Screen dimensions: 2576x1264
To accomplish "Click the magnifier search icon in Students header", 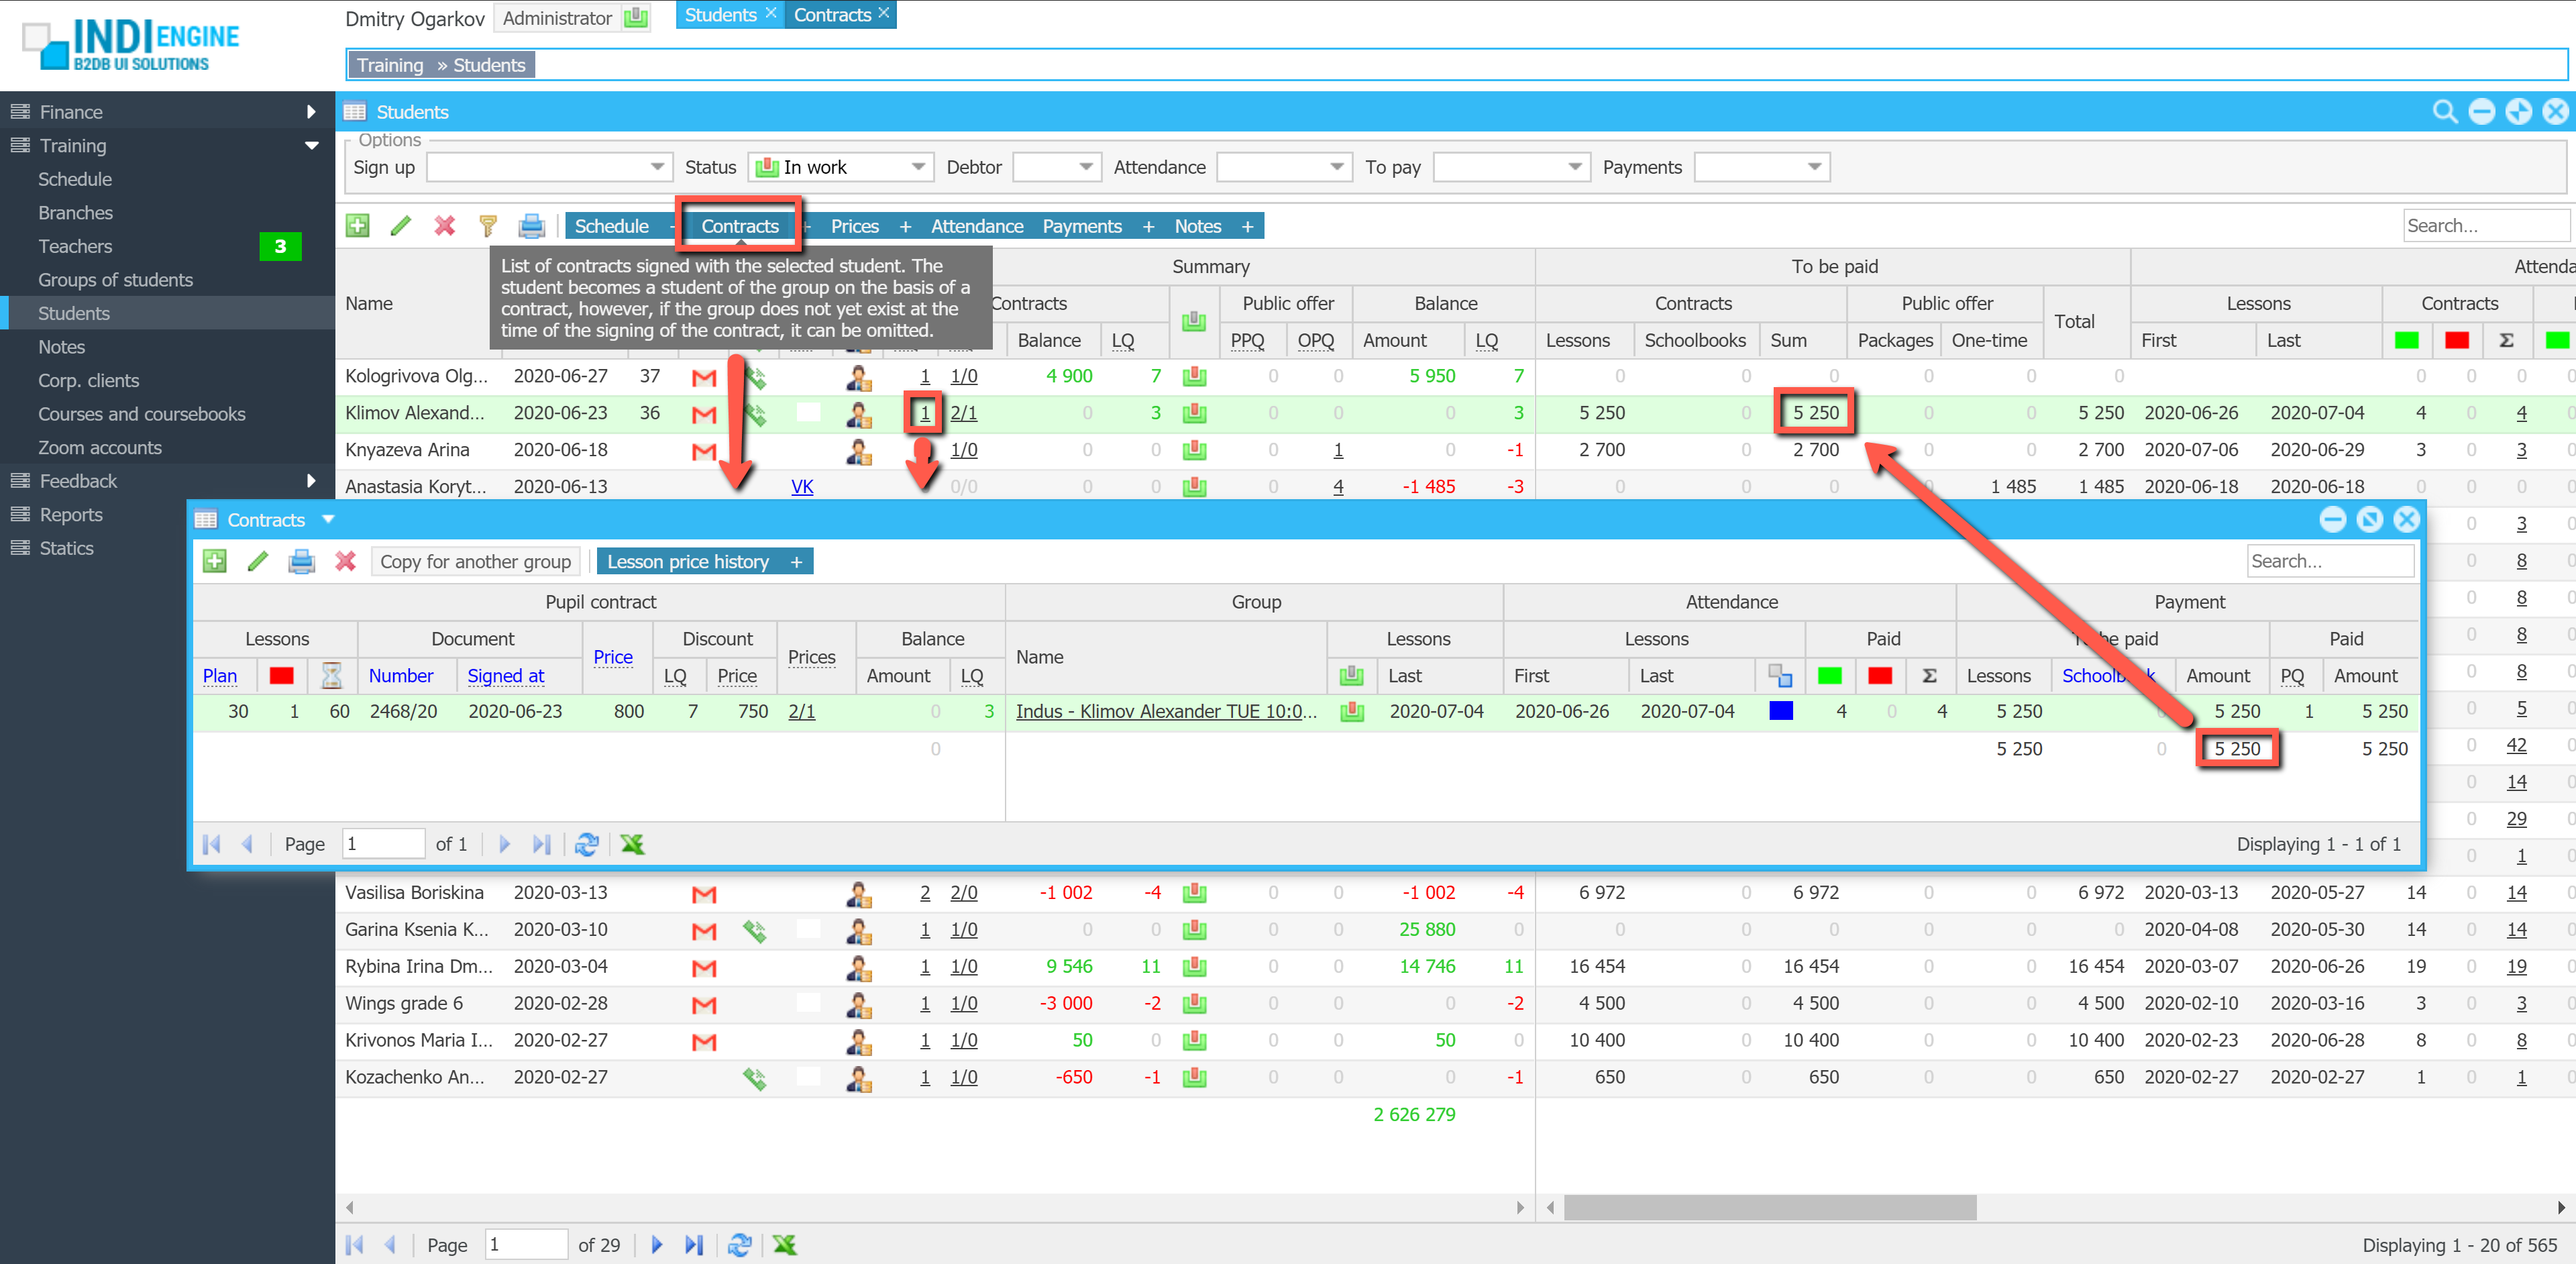I will [x=2444, y=112].
